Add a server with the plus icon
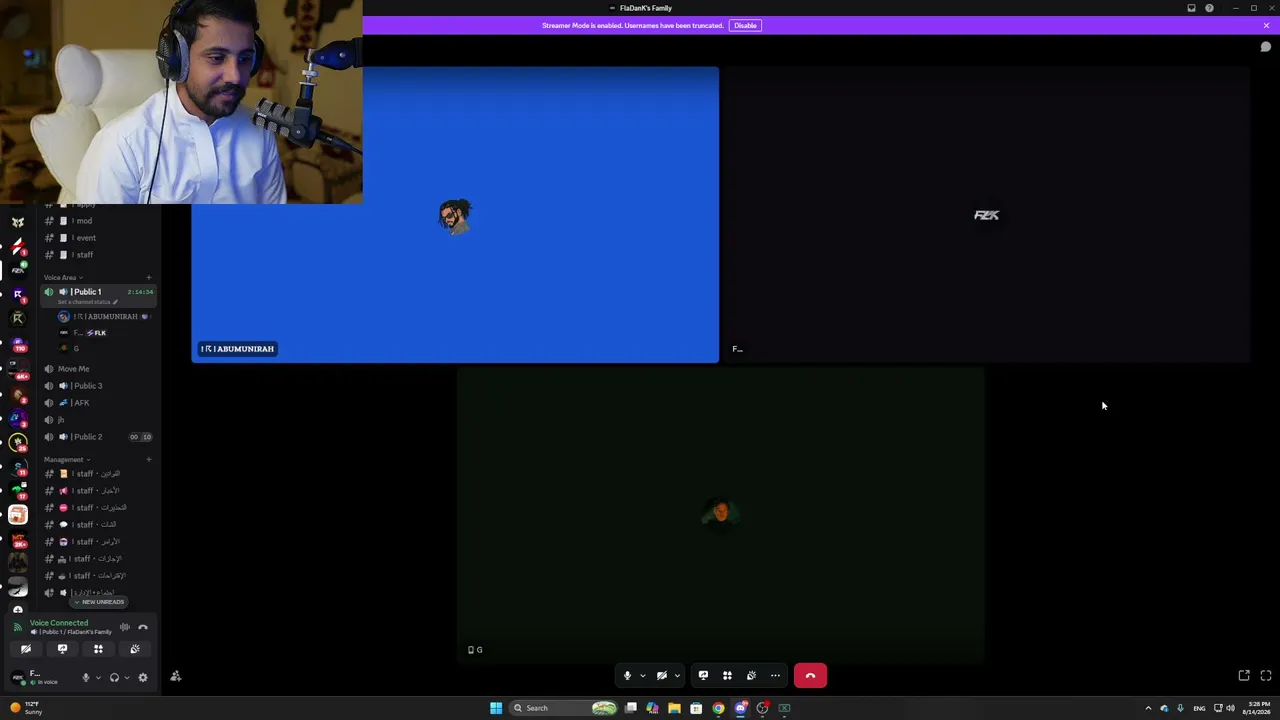The width and height of the screenshot is (1280, 720). pyautogui.click(x=18, y=609)
